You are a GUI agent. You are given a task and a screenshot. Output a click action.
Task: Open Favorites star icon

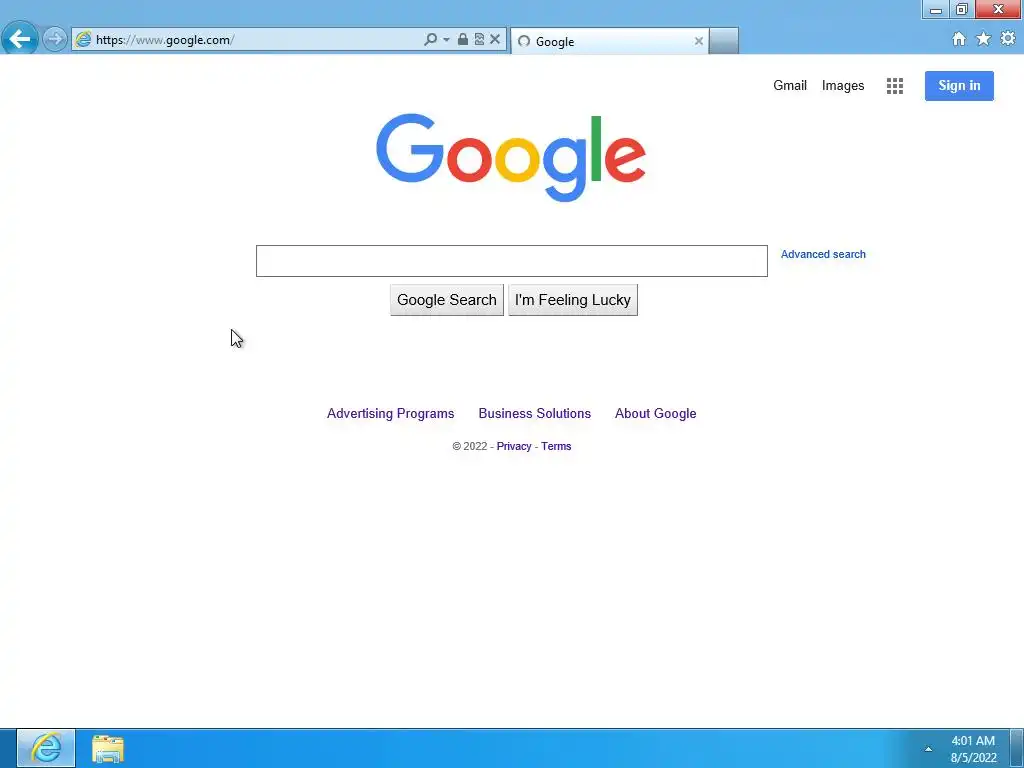click(x=983, y=39)
